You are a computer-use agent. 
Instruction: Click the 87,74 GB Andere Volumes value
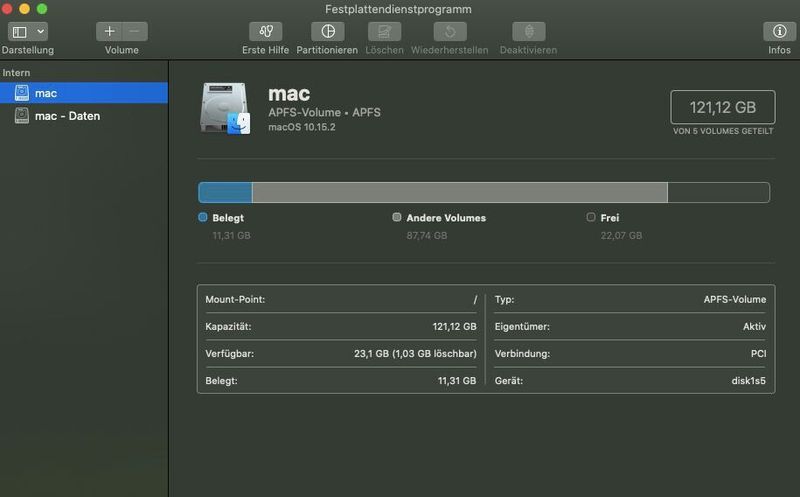(x=427, y=236)
